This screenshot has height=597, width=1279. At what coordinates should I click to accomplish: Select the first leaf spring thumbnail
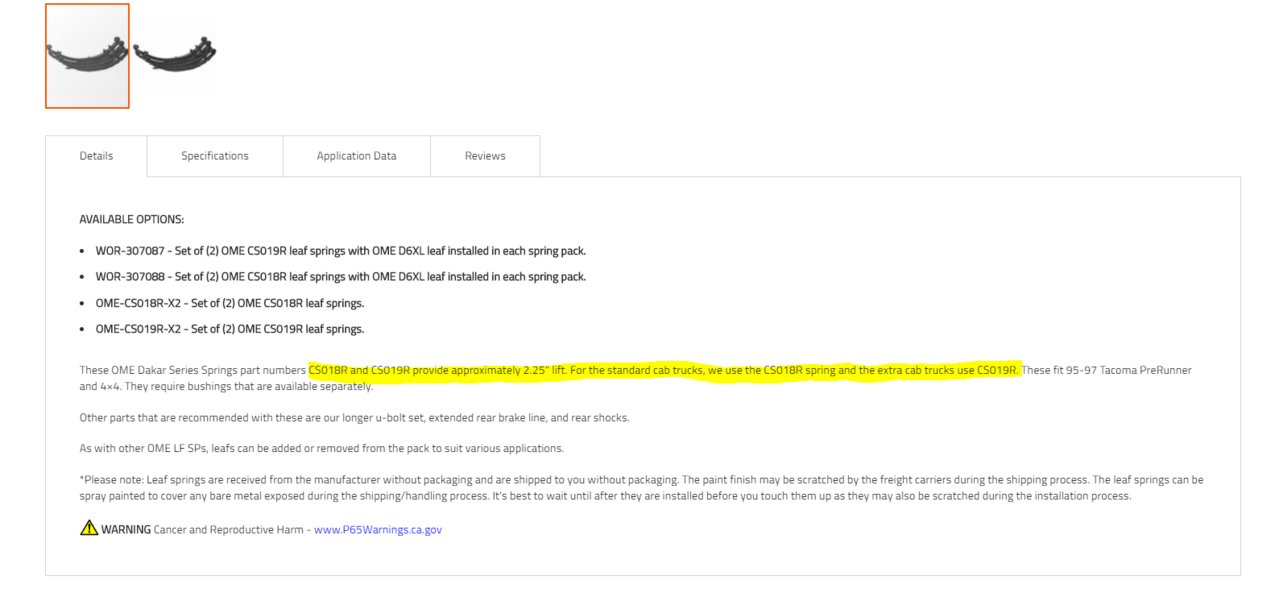[87, 56]
